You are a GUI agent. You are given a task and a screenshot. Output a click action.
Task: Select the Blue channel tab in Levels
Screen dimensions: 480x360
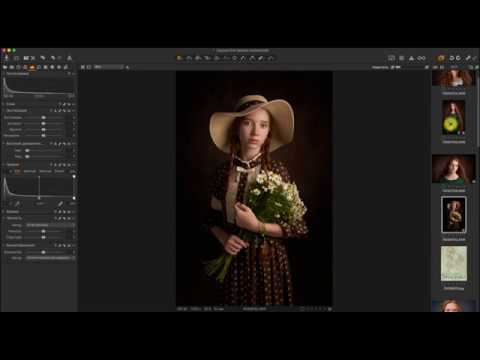tap(59, 171)
